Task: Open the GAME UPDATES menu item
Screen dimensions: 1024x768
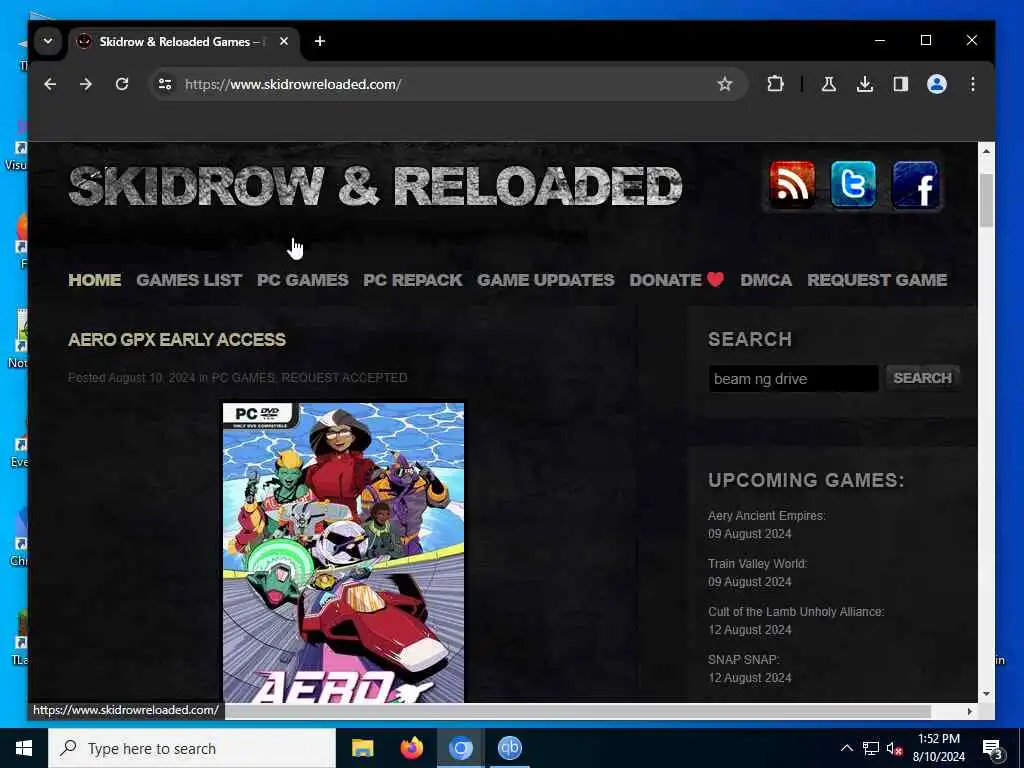Action: [x=546, y=280]
